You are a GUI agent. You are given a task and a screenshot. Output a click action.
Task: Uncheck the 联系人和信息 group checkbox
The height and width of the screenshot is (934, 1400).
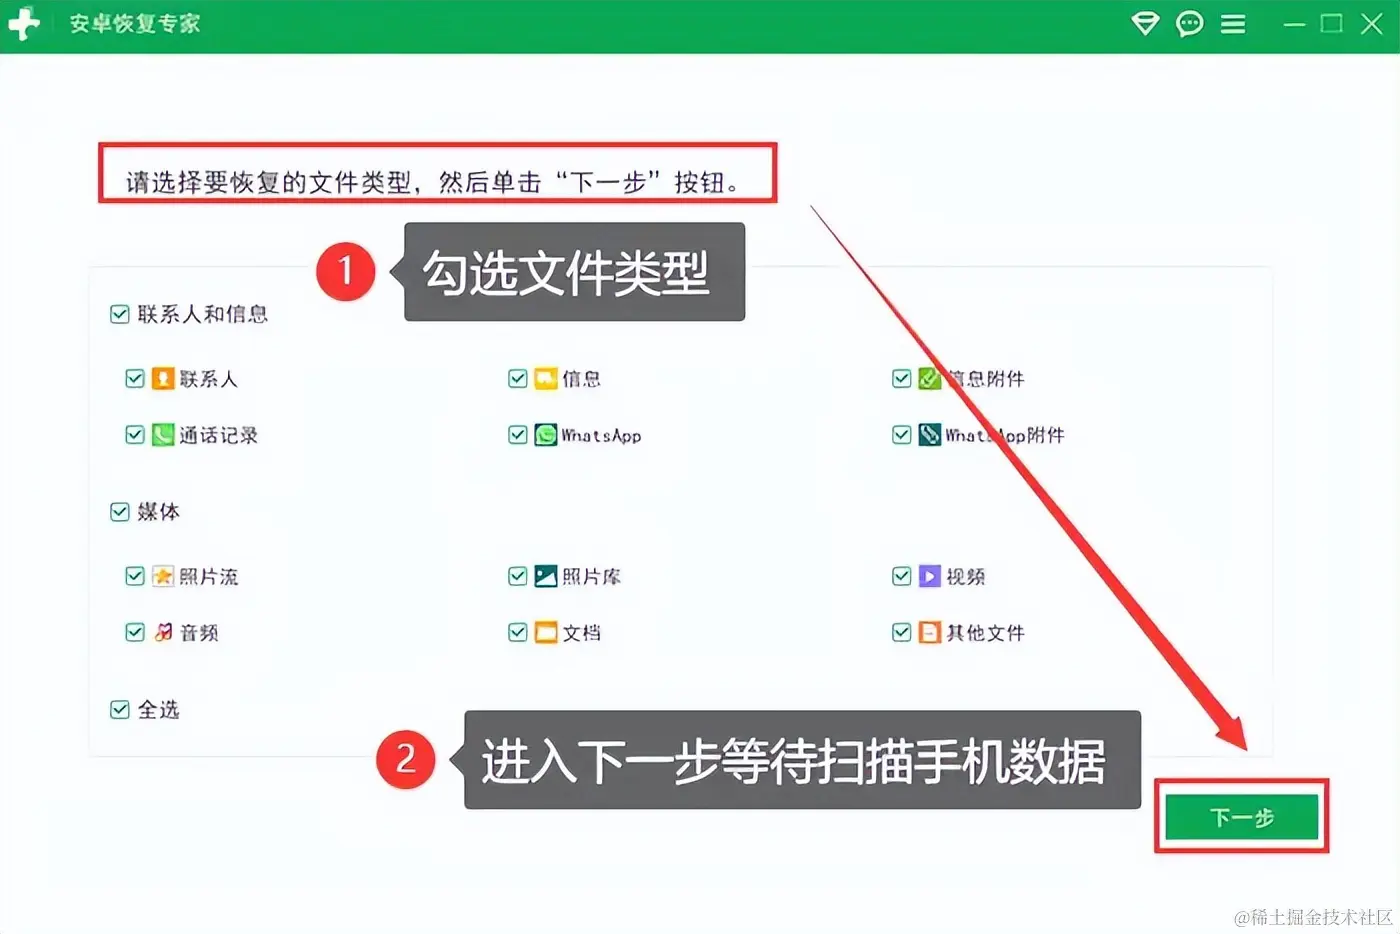click(120, 314)
